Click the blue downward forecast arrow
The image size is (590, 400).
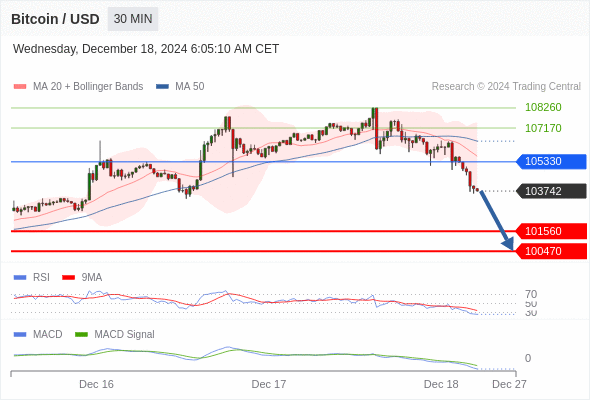(496, 220)
